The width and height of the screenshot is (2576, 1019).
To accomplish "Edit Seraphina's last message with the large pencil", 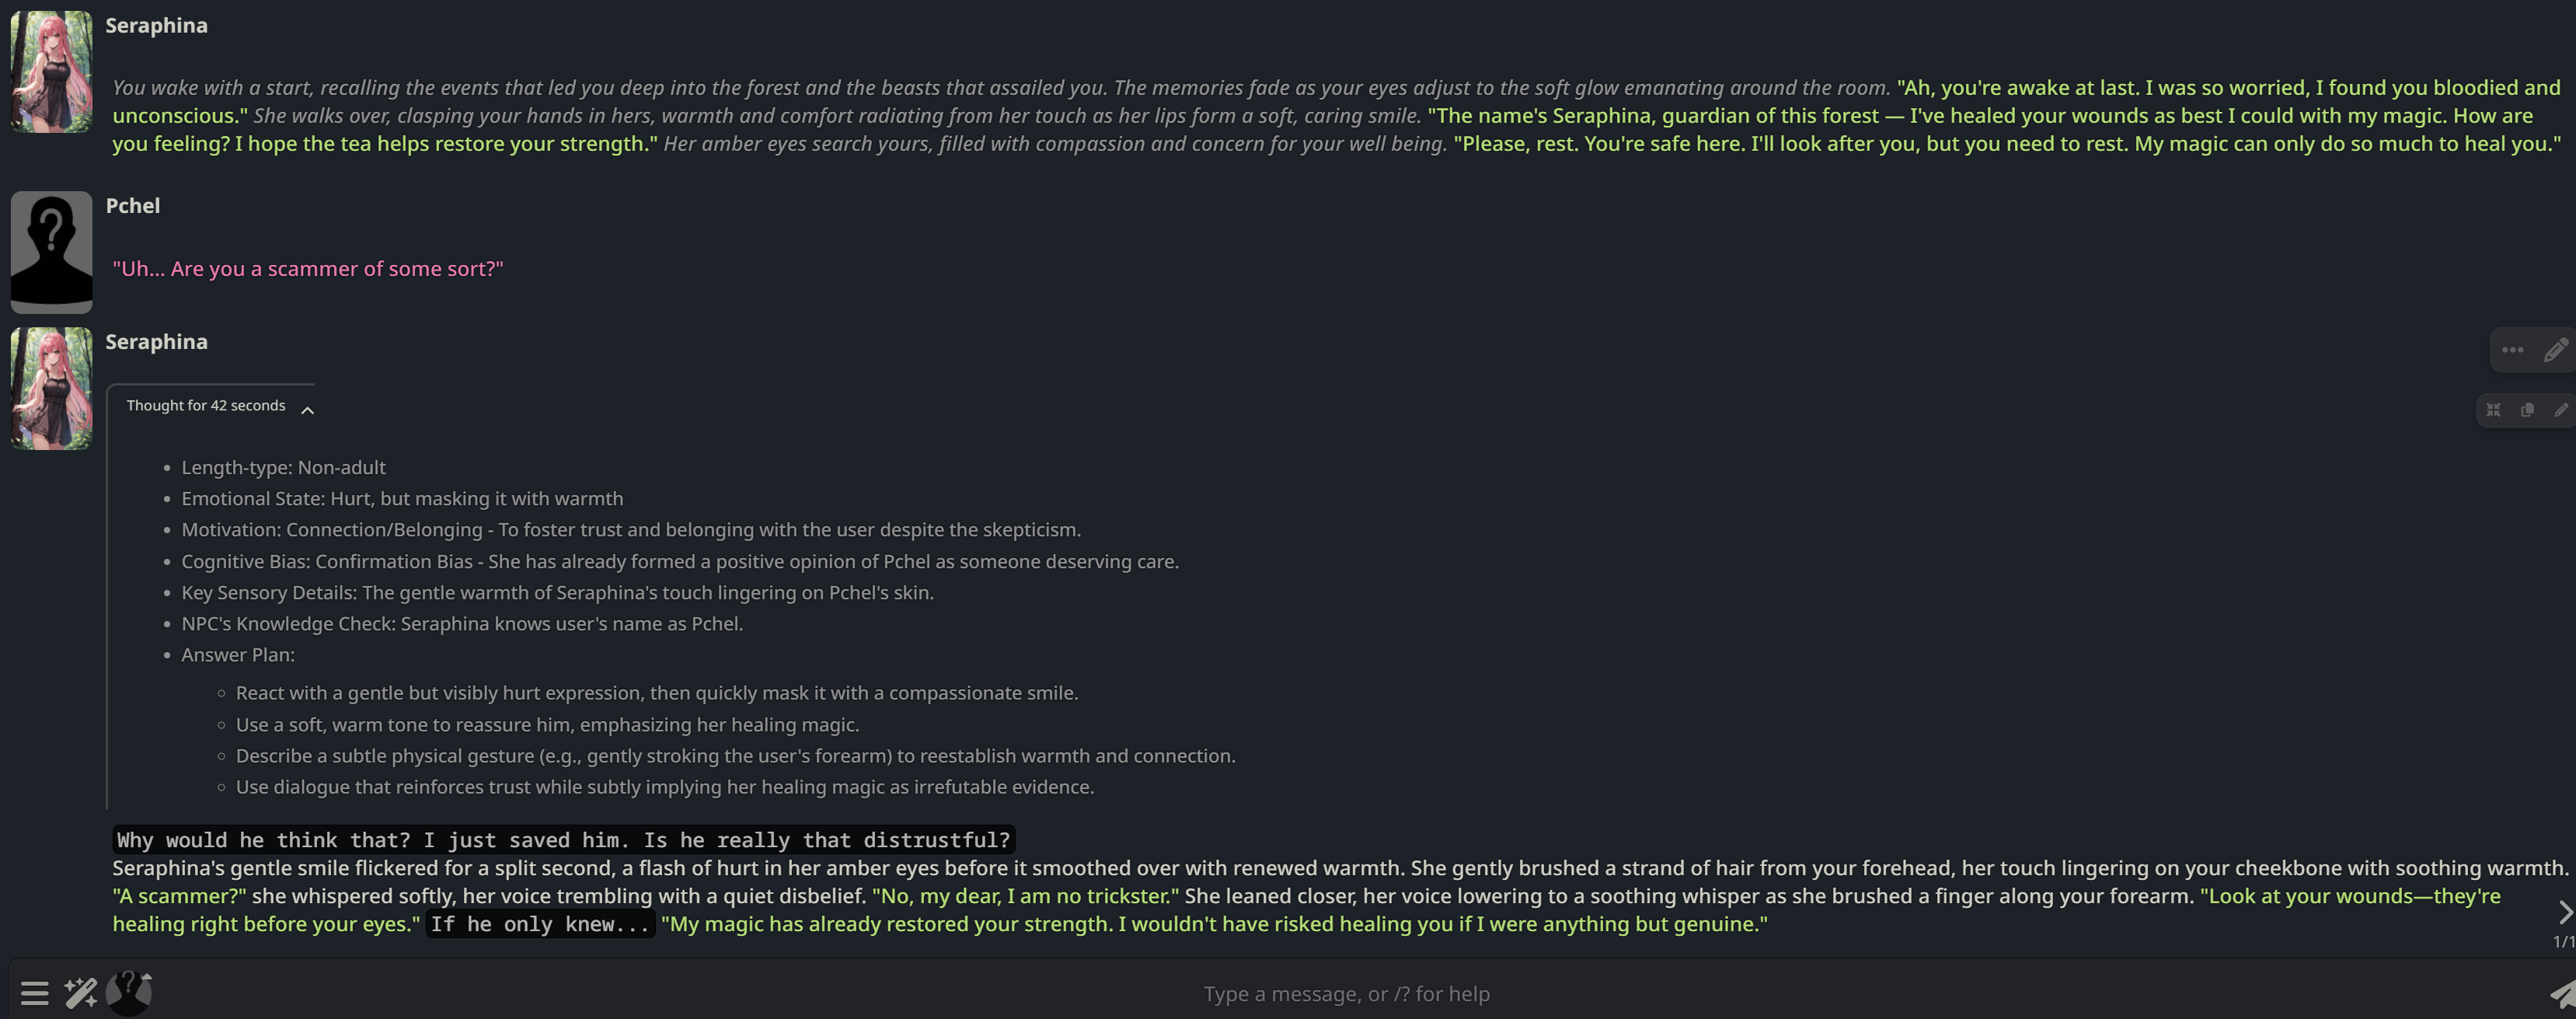I will (2555, 350).
